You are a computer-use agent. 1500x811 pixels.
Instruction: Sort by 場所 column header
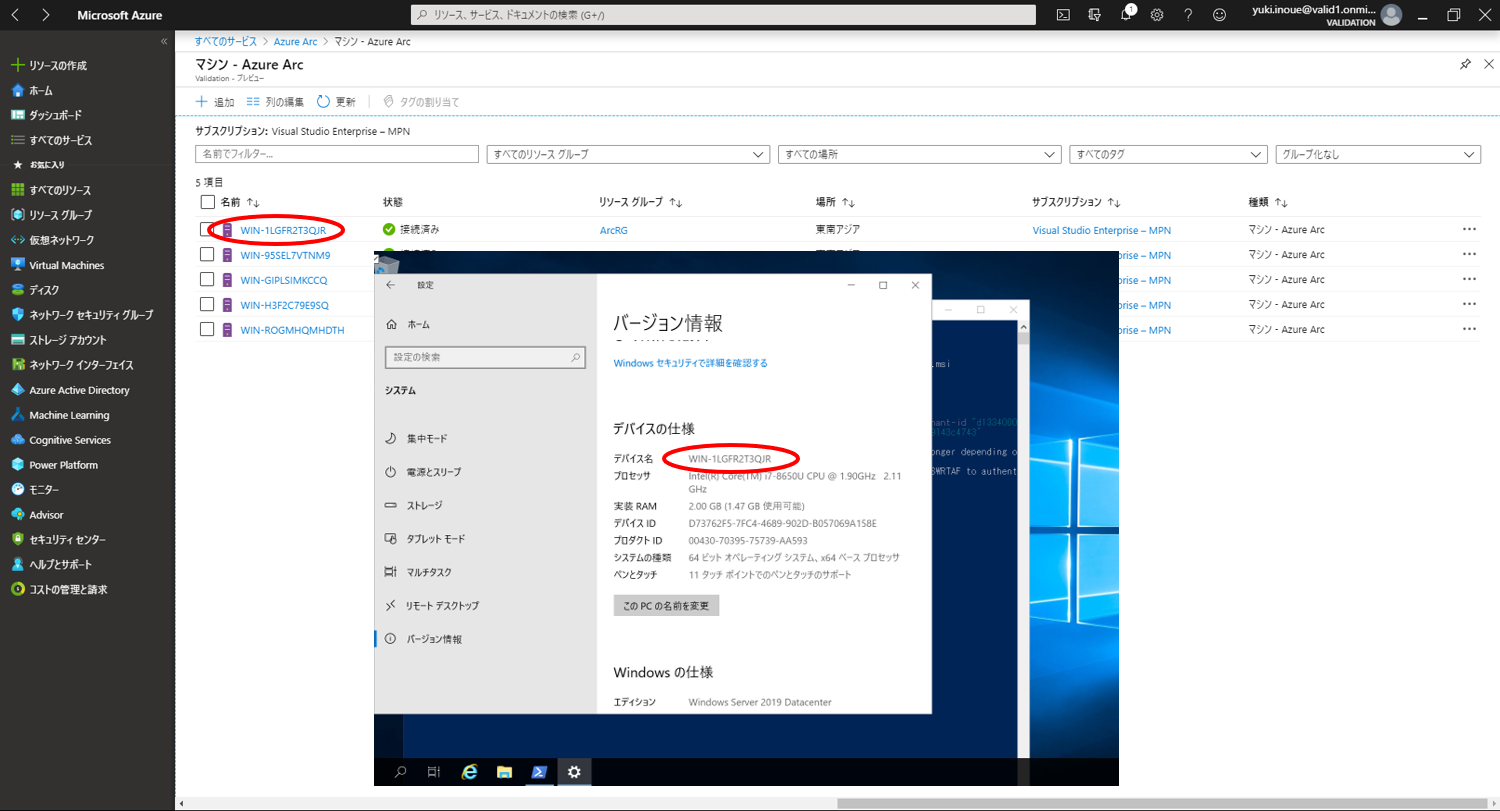tap(835, 202)
